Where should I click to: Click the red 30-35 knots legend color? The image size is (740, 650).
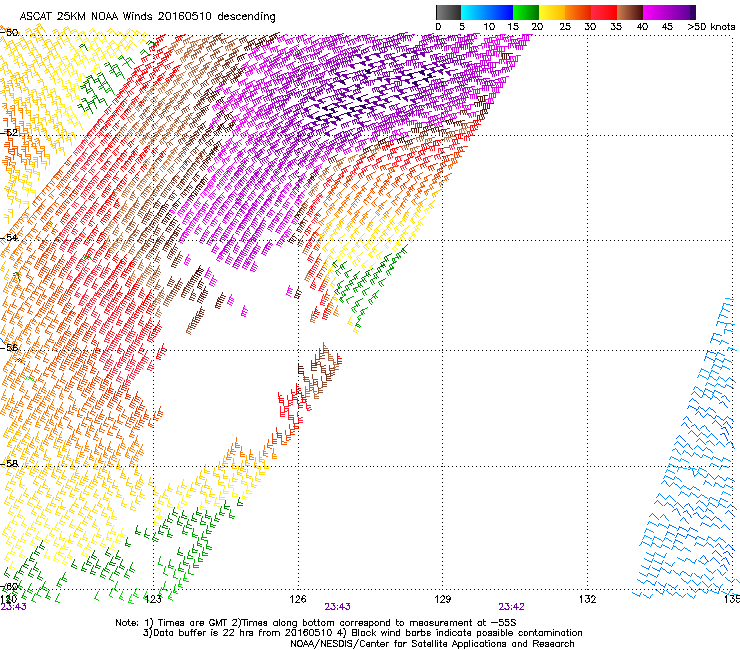click(604, 12)
